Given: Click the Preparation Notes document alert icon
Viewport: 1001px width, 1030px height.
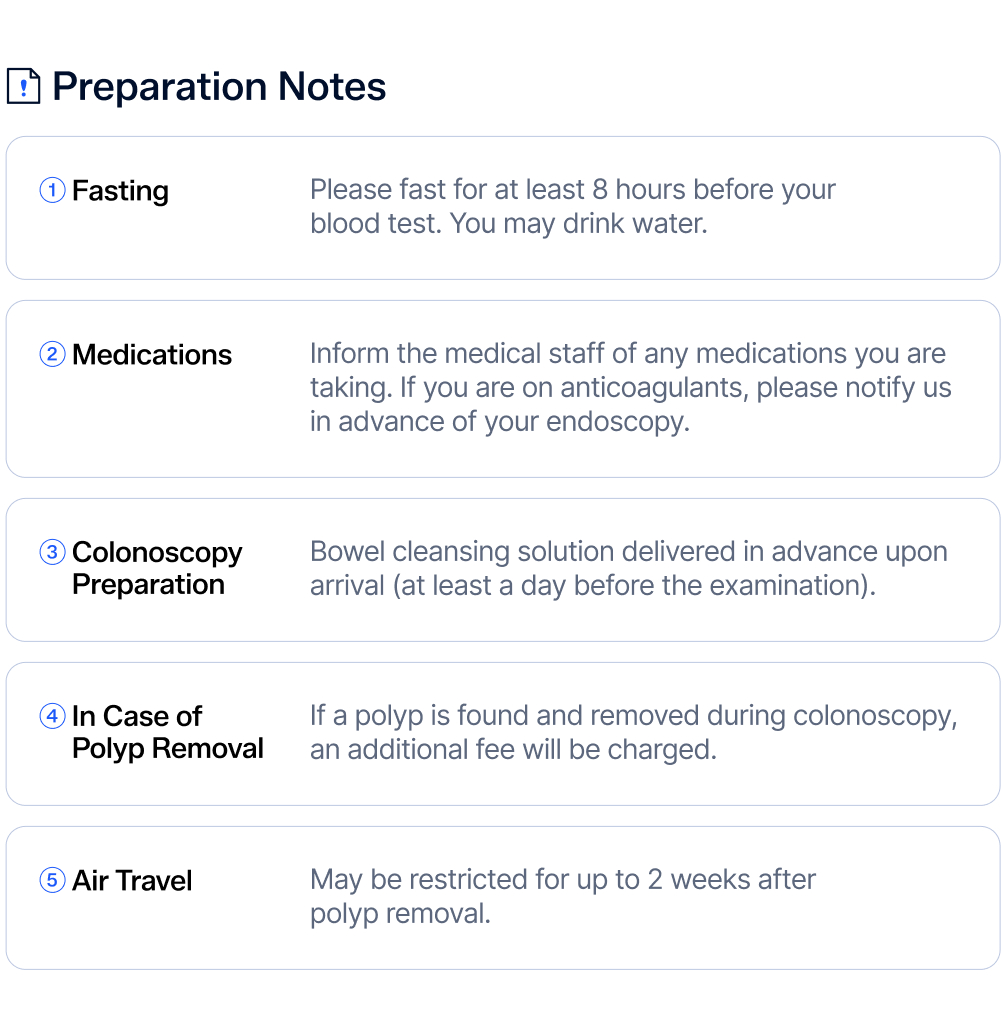Looking at the screenshot, I should tap(24, 87).
